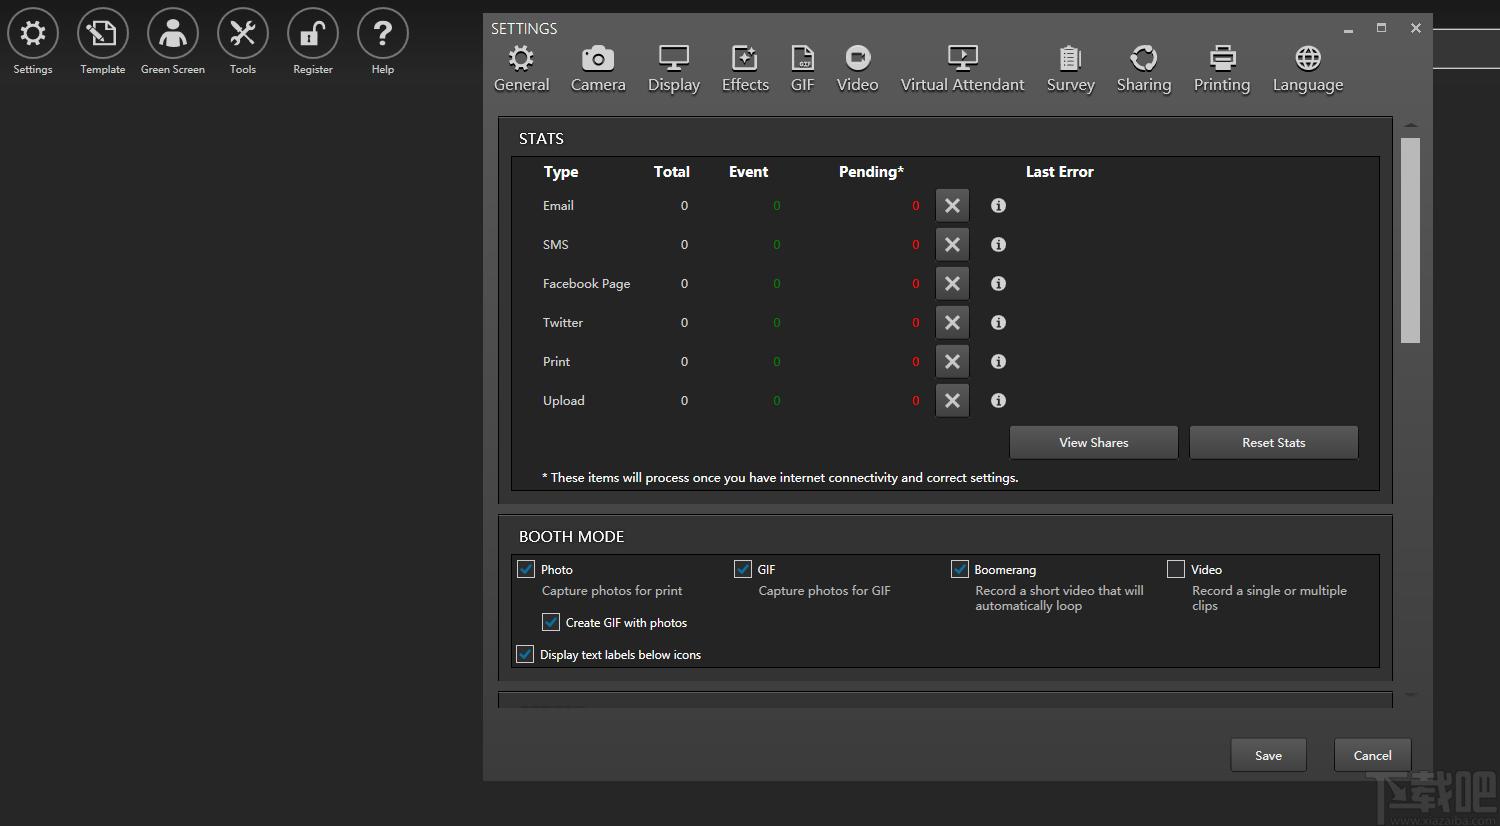This screenshot has height=826, width=1500.
Task: Open the Template editor icon
Action: pos(103,34)
